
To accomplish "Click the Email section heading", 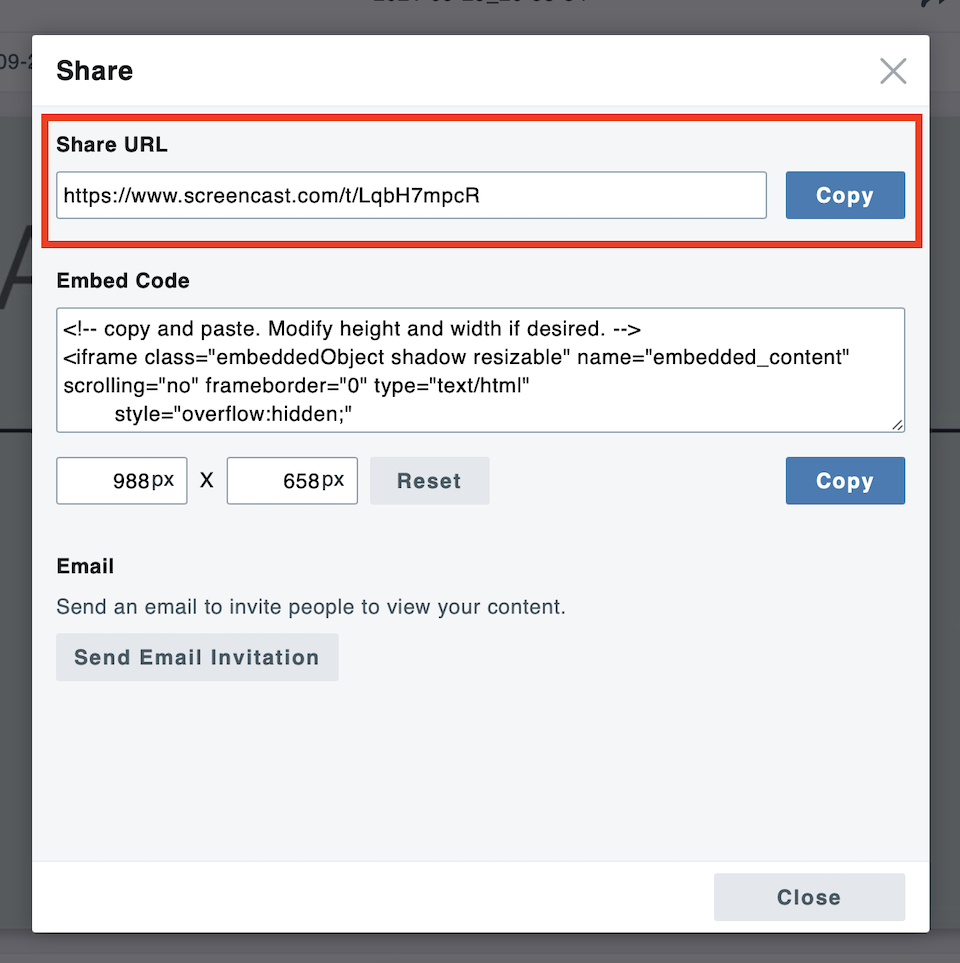I will coord(85,566).
